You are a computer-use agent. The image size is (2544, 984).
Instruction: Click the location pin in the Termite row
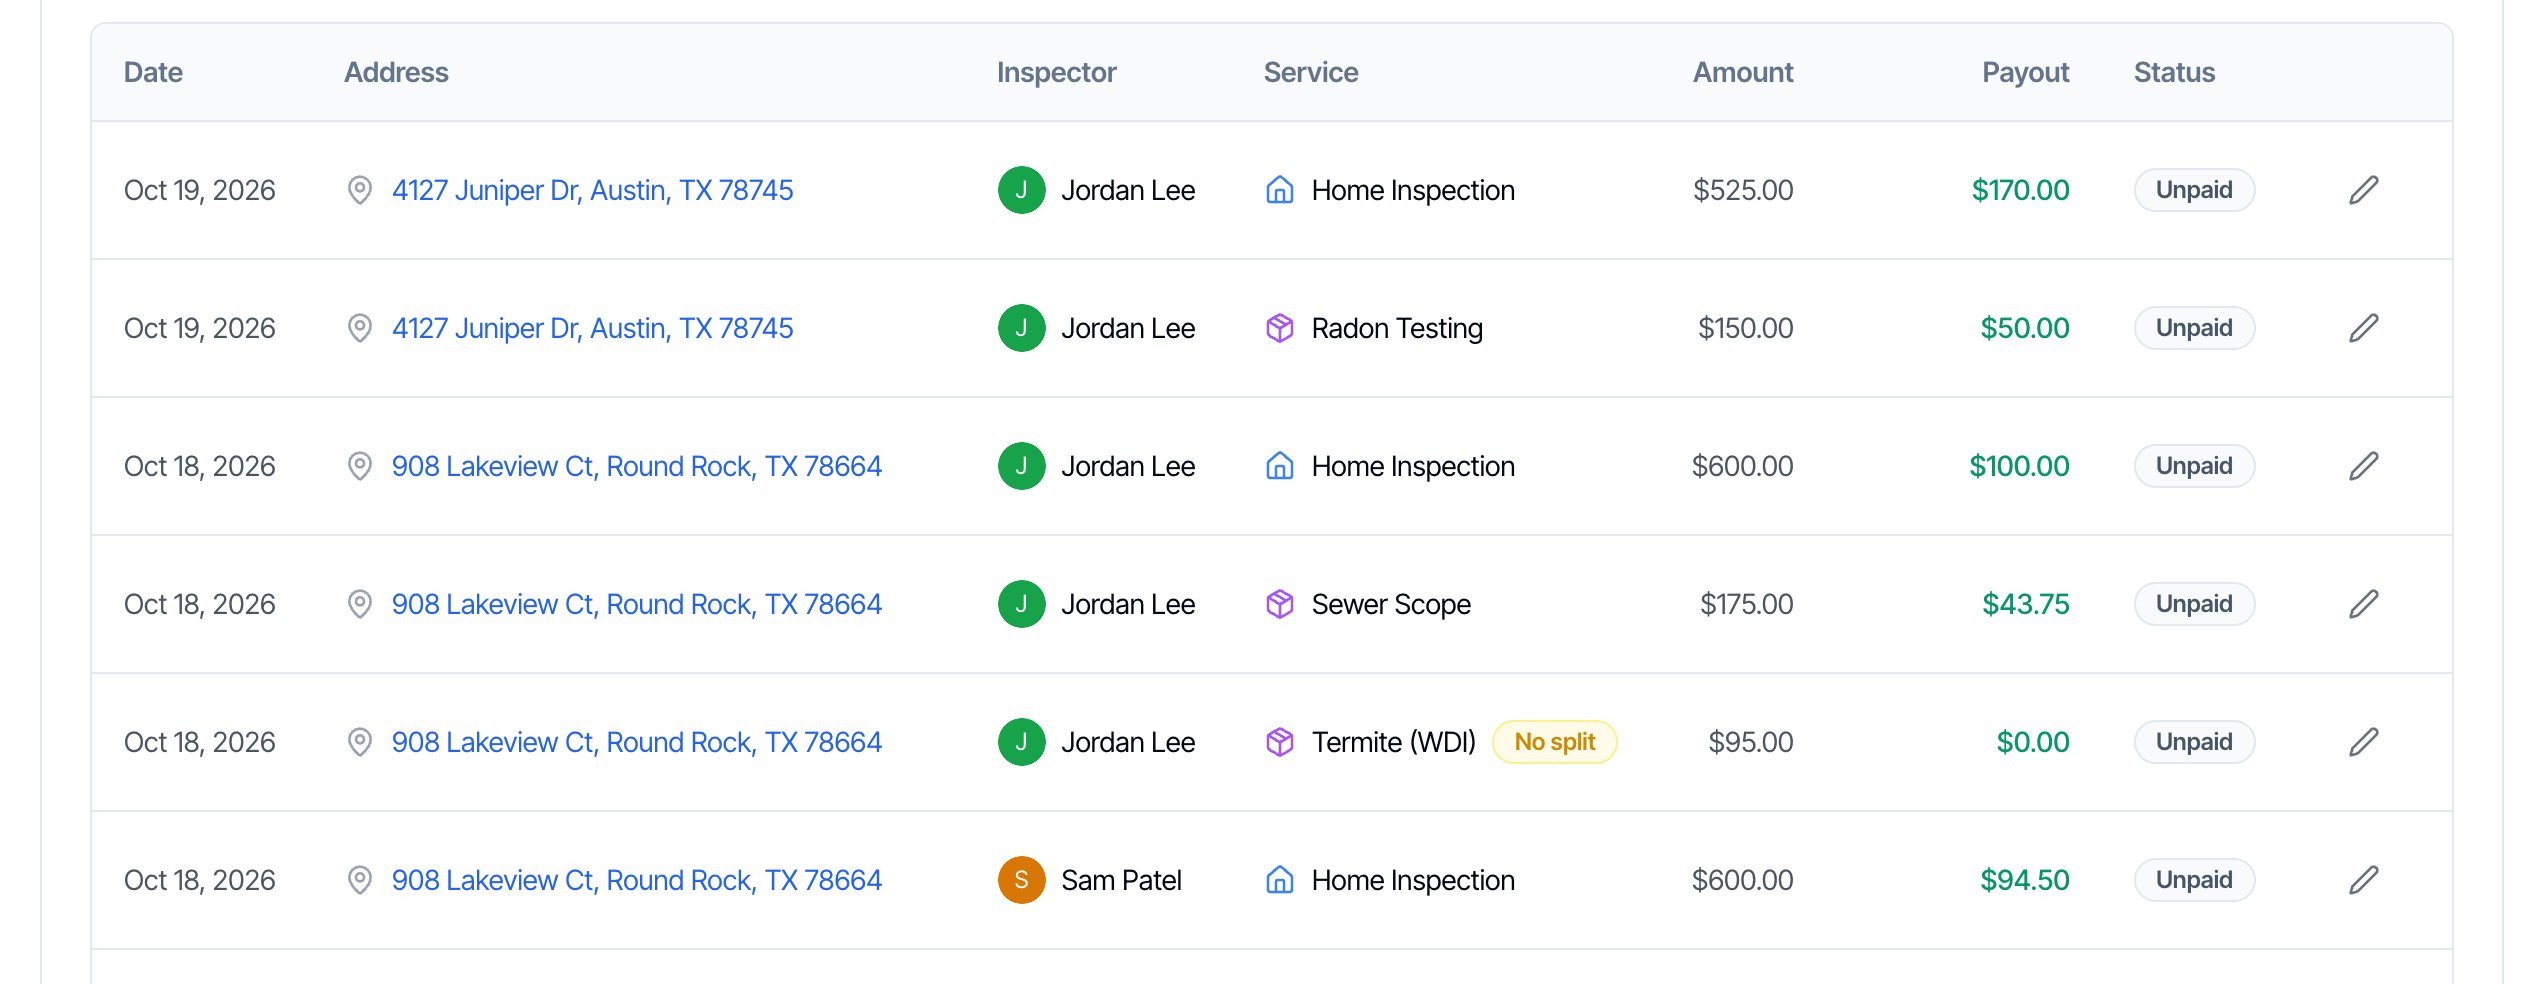pos(359,742)
